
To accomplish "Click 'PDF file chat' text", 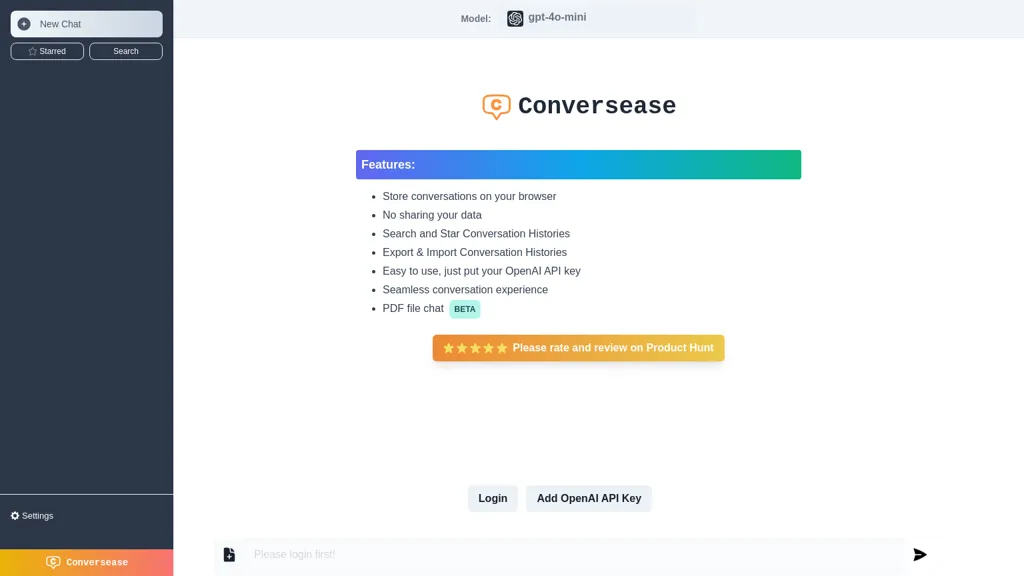I will pos(413,308).
